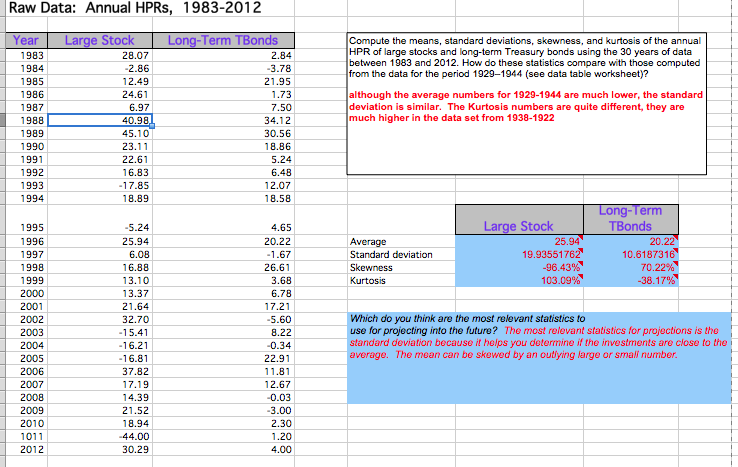Select the 16.83 cell for 1992

100,173
